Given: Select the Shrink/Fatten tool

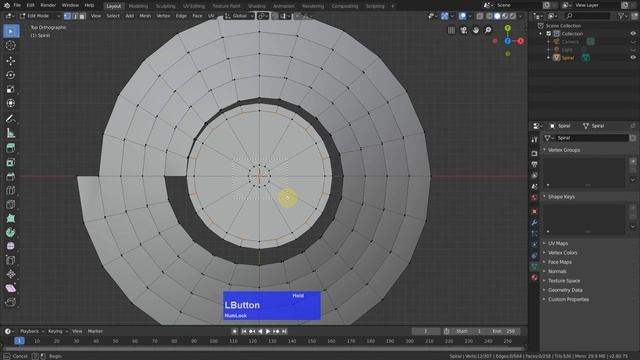Looking at the screenshot, I should 11,274.
